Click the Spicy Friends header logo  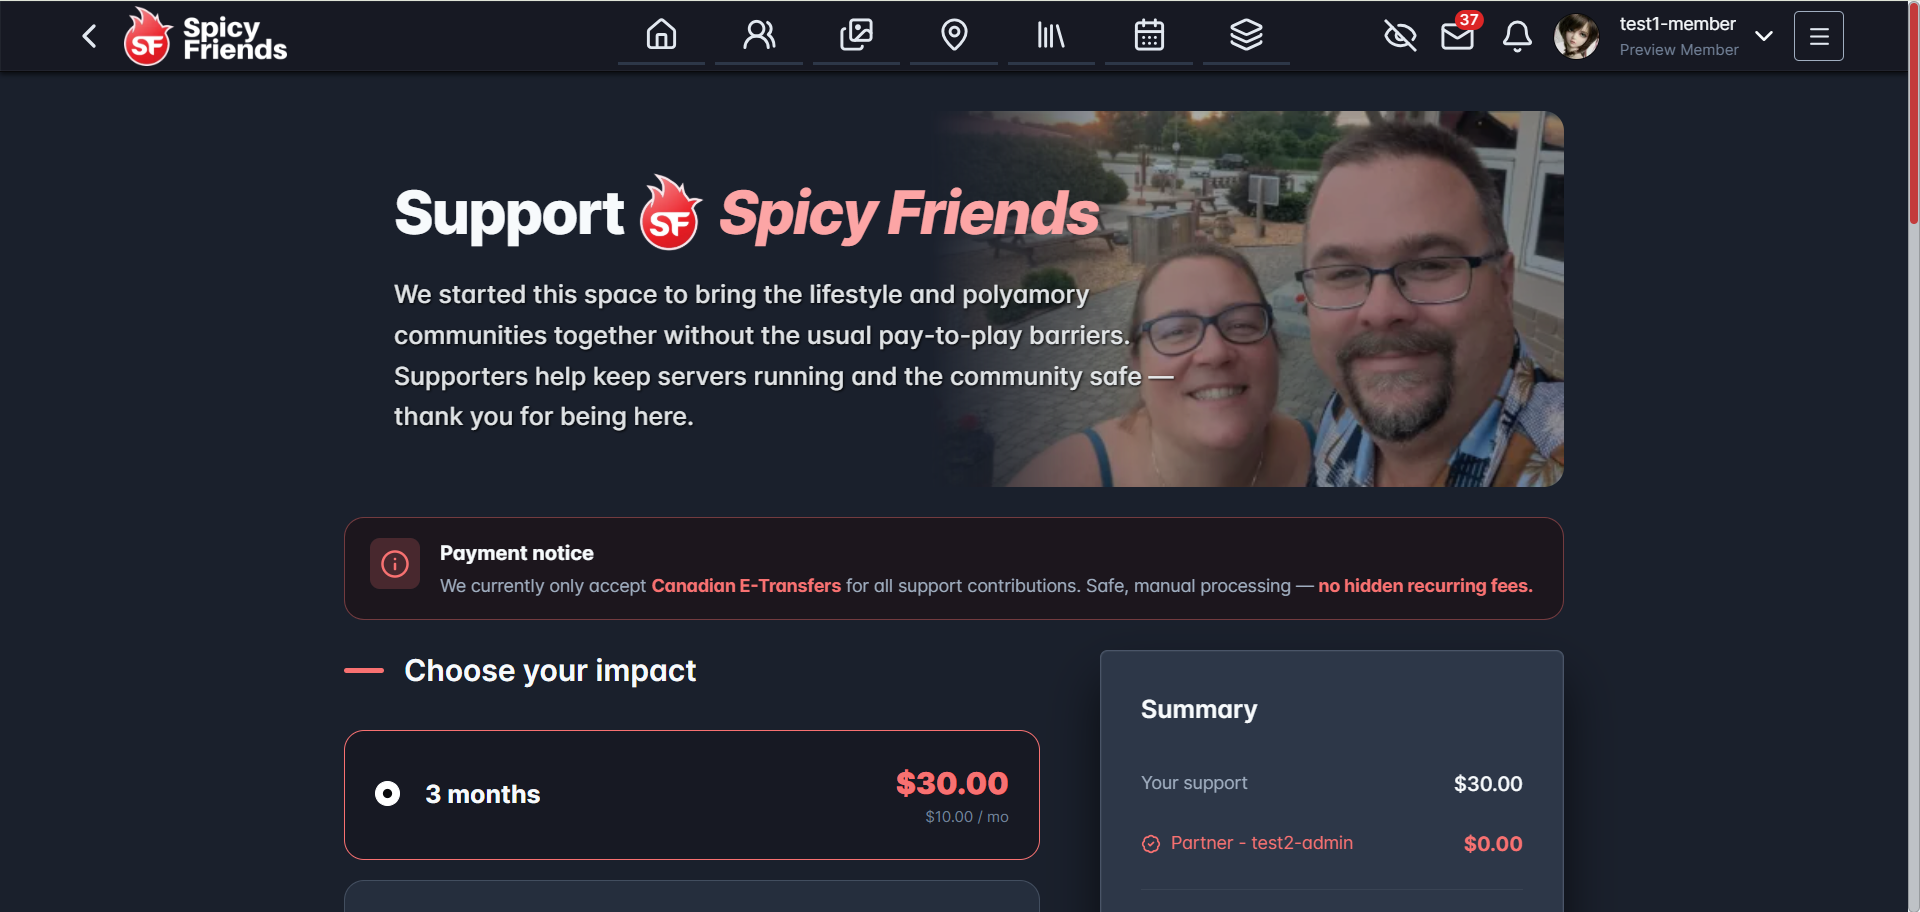[205, 37]
